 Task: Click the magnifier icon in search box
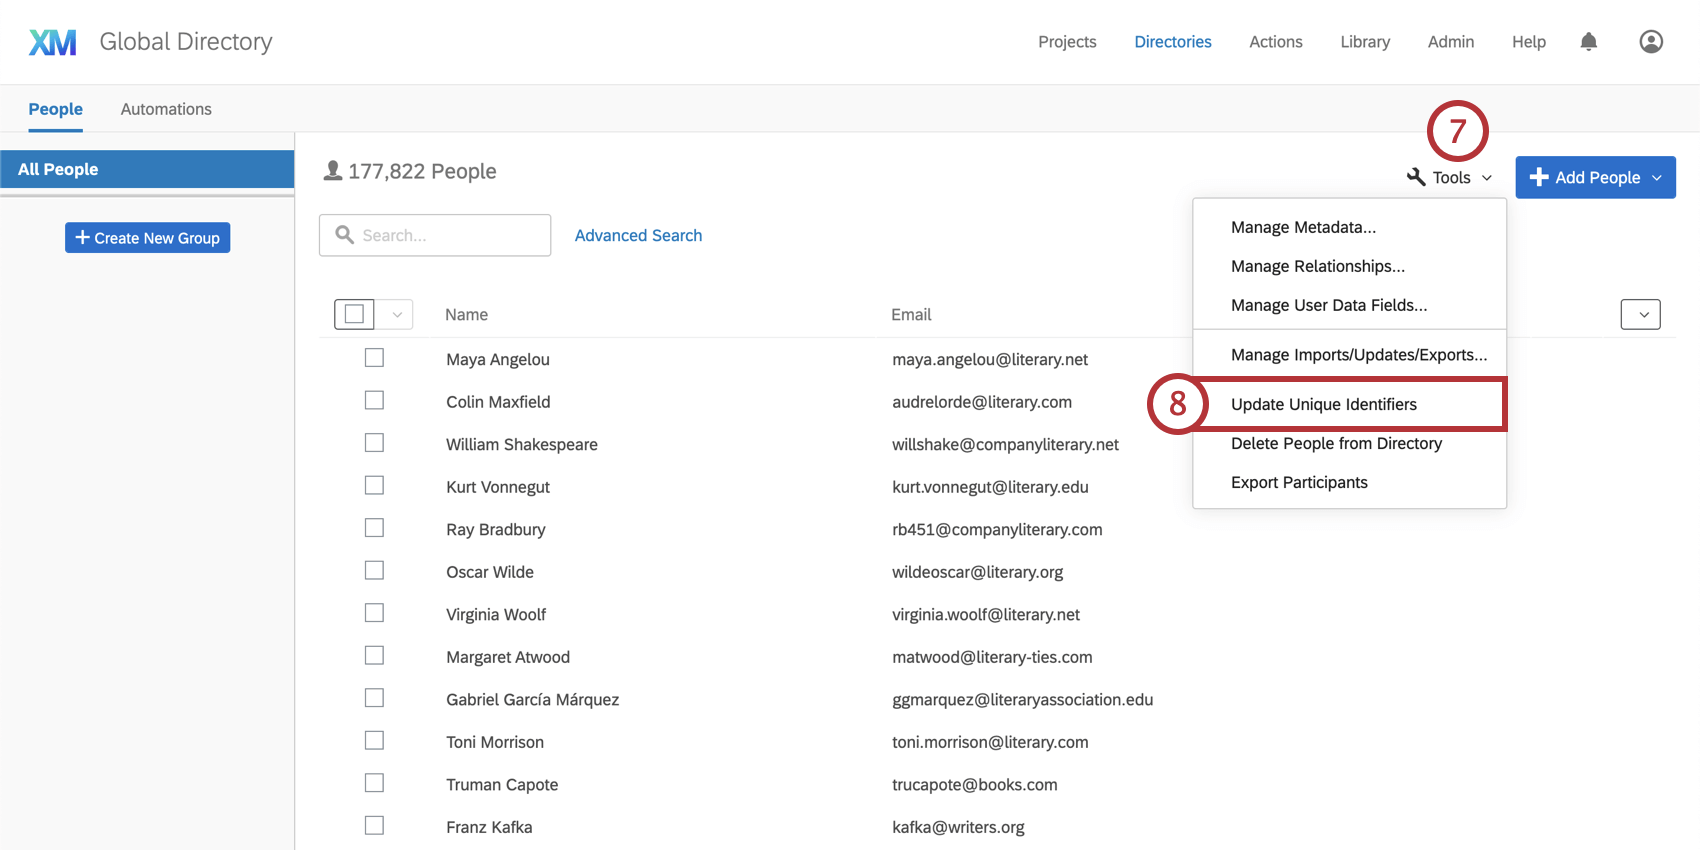click(345, 235)
